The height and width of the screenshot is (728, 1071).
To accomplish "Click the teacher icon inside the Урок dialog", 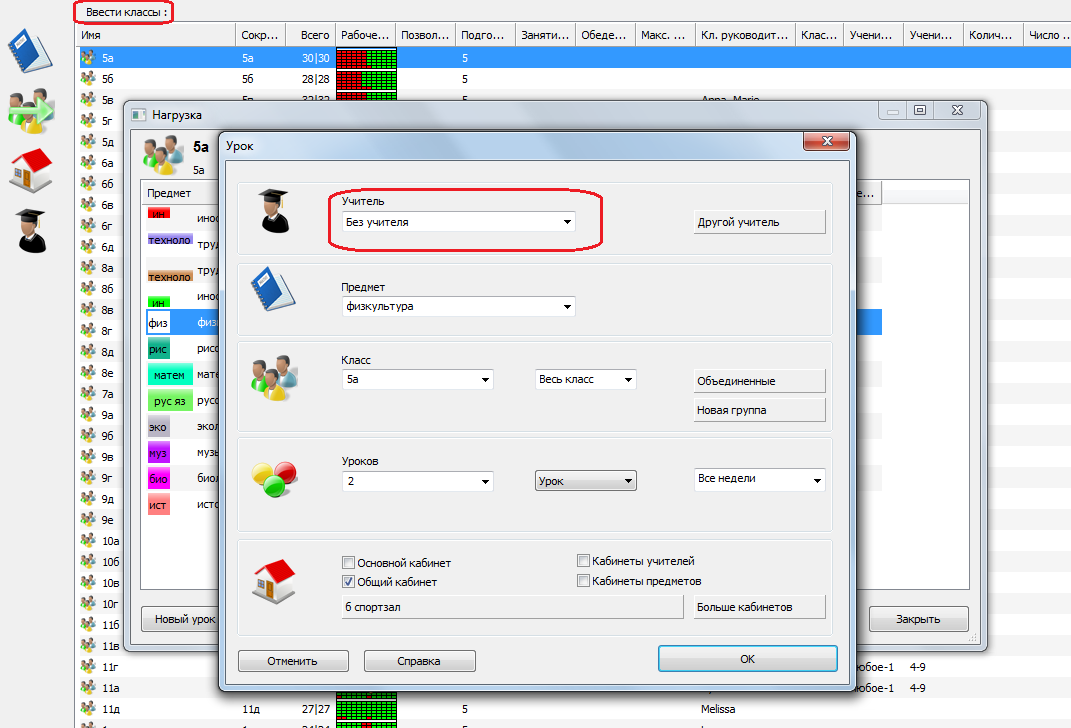I will [273, 211].
